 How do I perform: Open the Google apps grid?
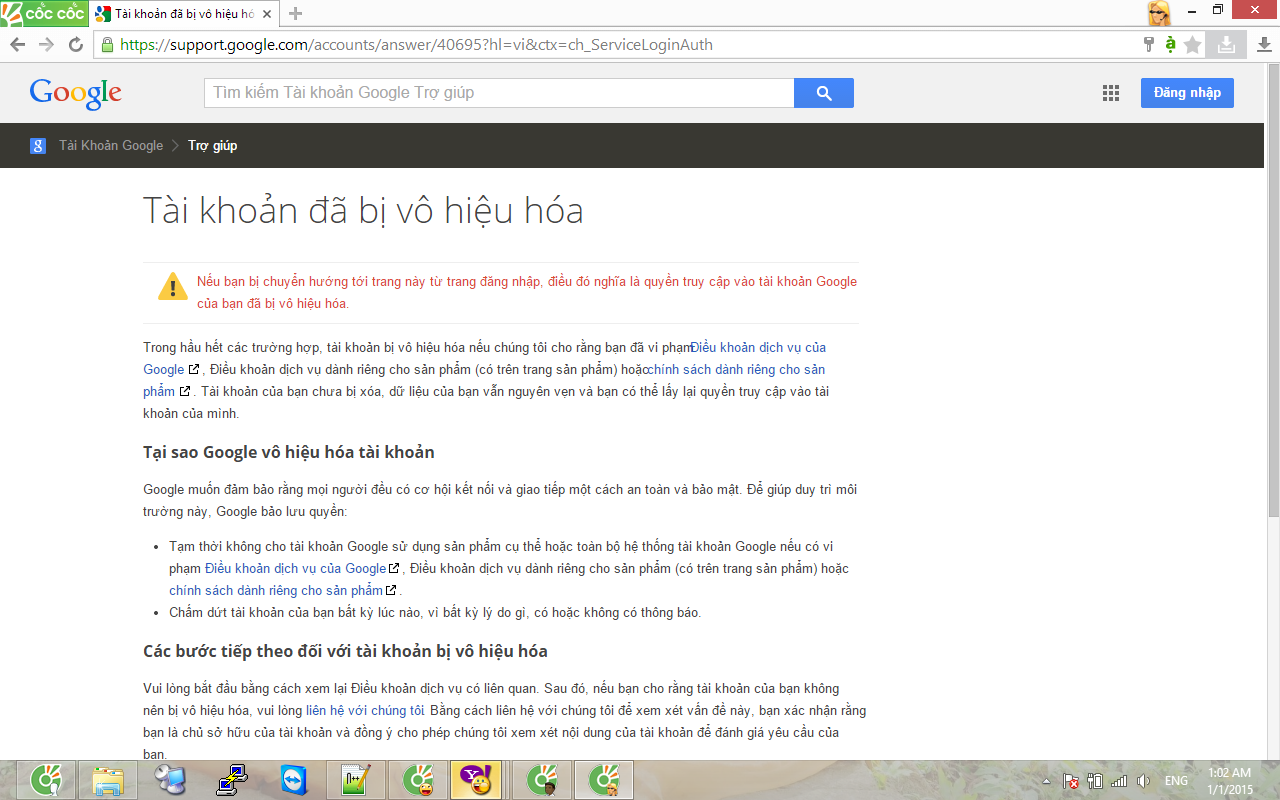(x=1110, y=93)
